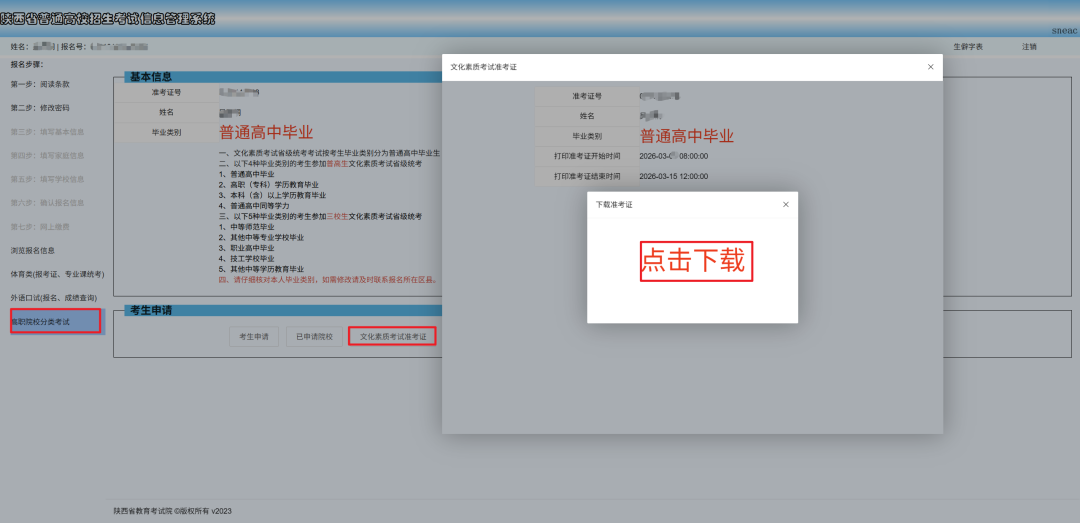Click the 已申请院校 button
This screenshot has width=1080, height=523.
click(x=314, y=337)
